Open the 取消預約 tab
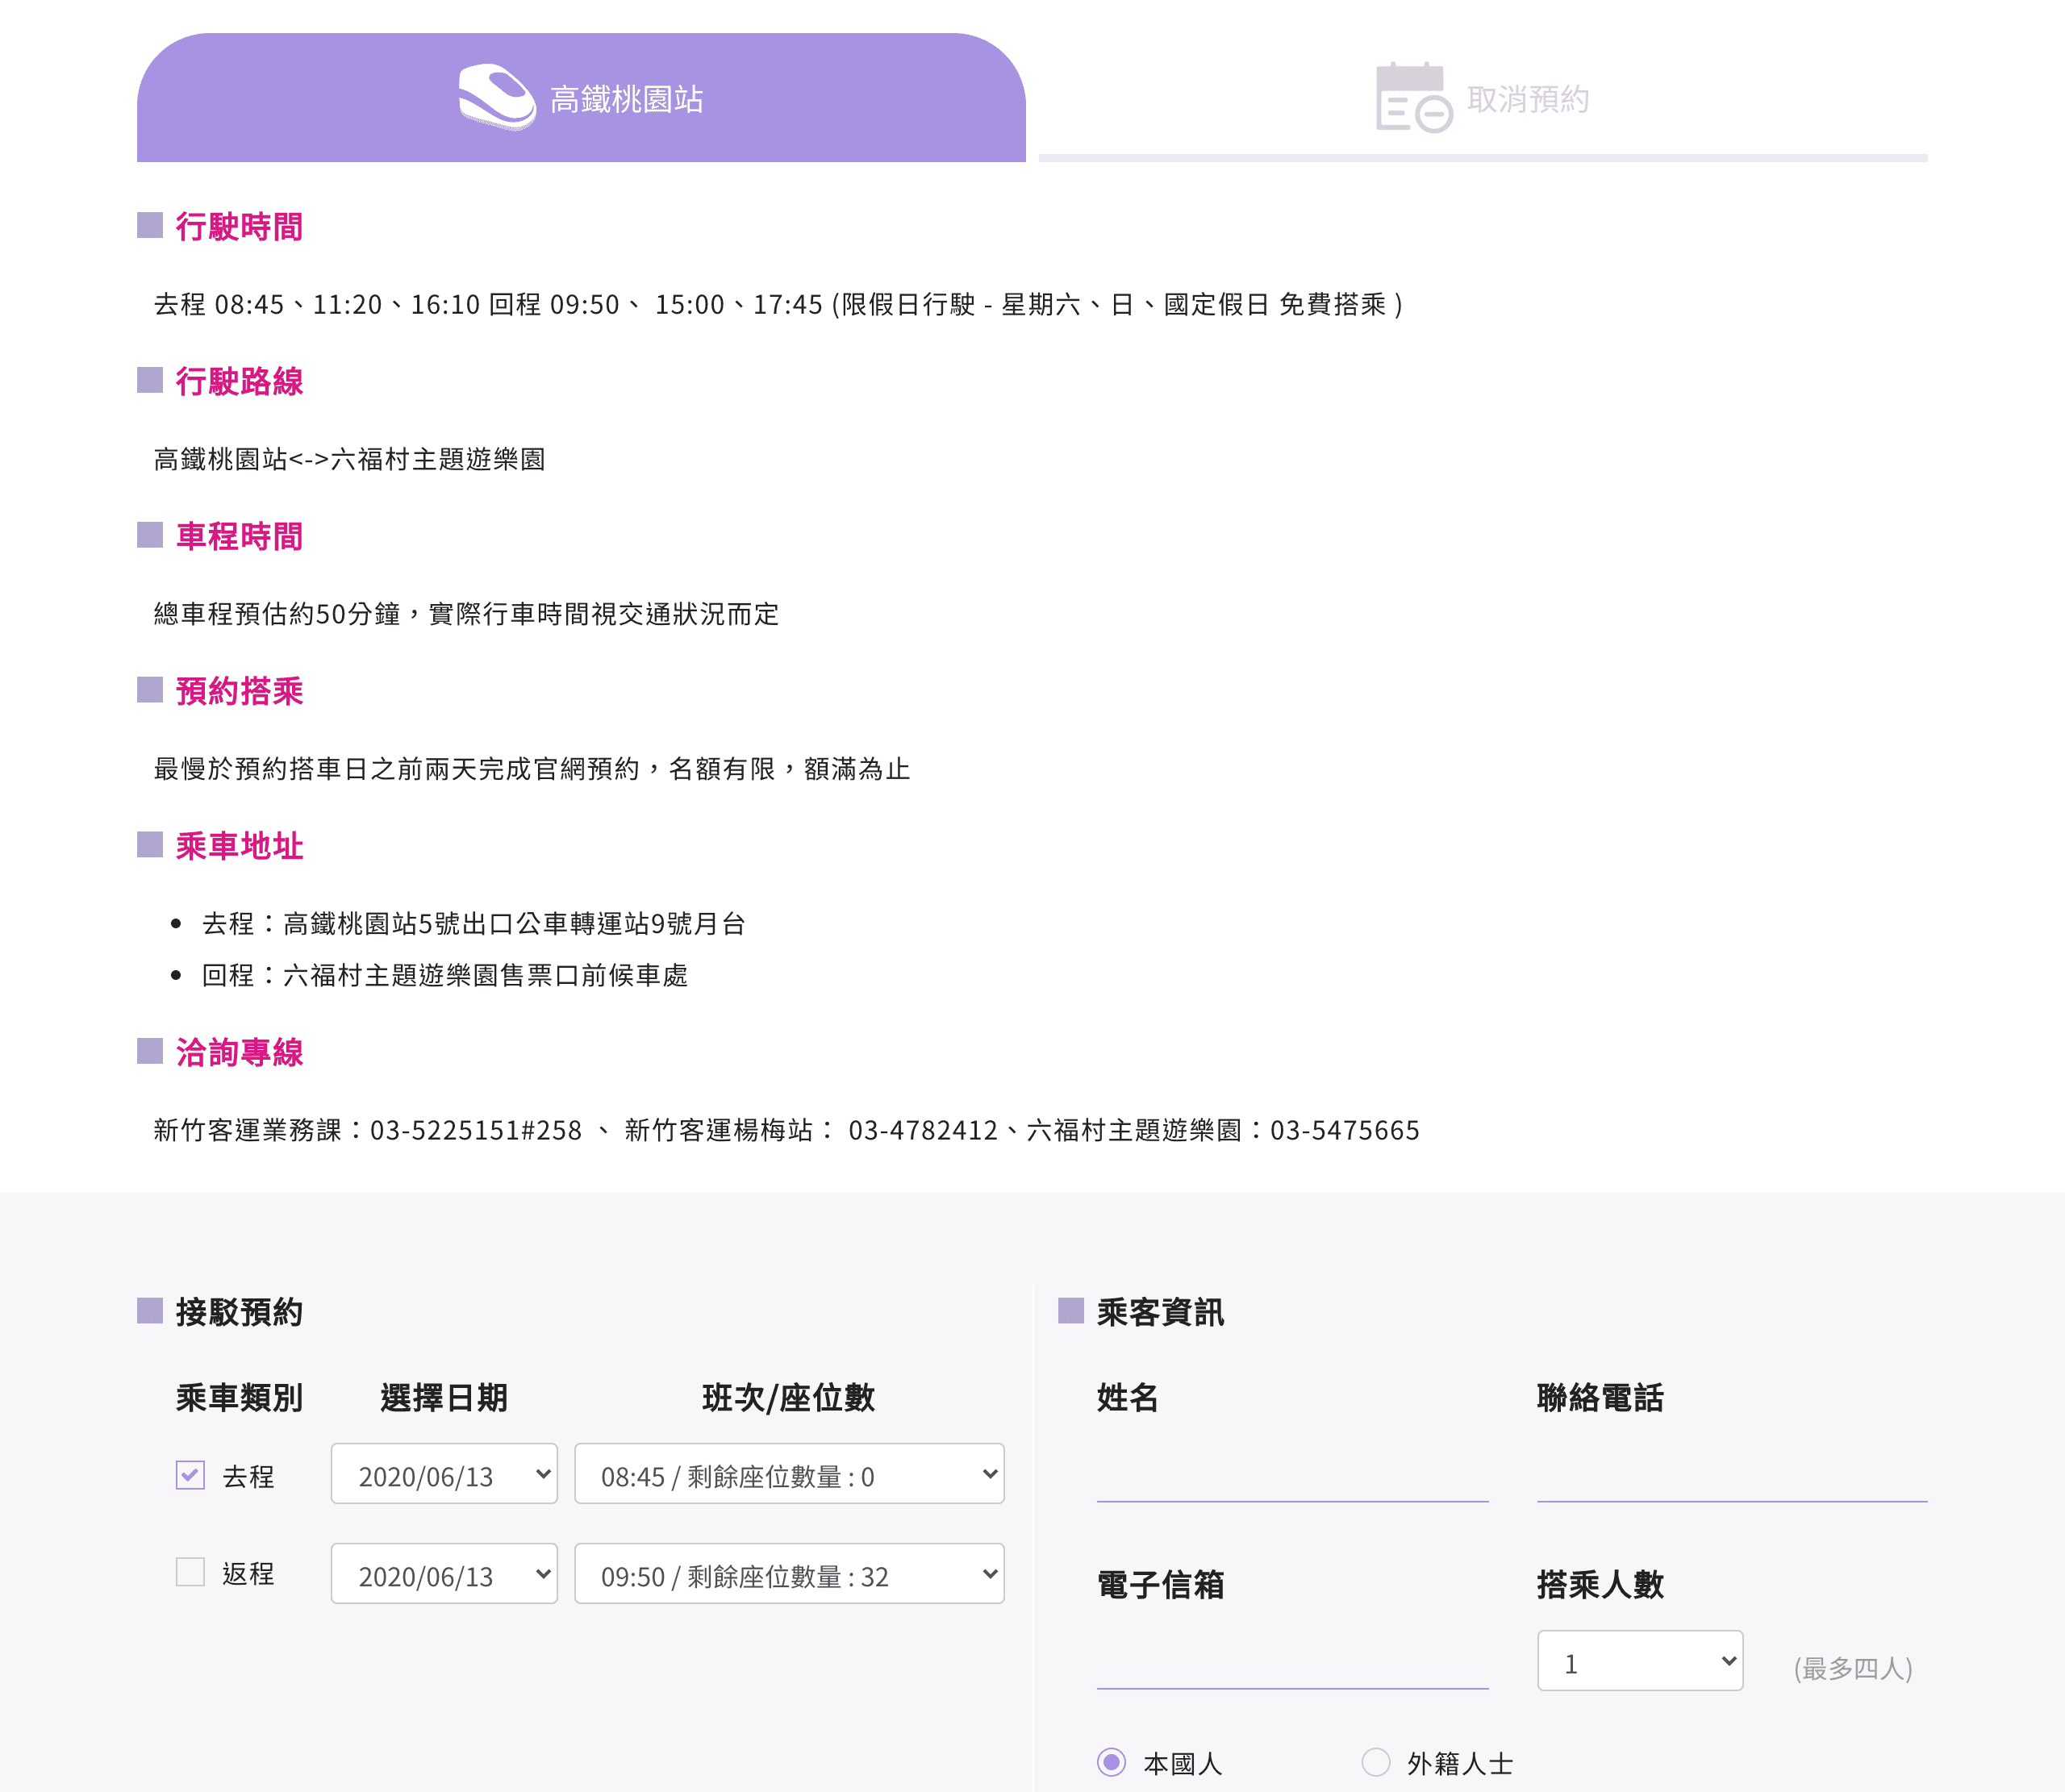Image resolution: width=2065 pixels, height=1792 pixels. click(x=1526, y=99)
